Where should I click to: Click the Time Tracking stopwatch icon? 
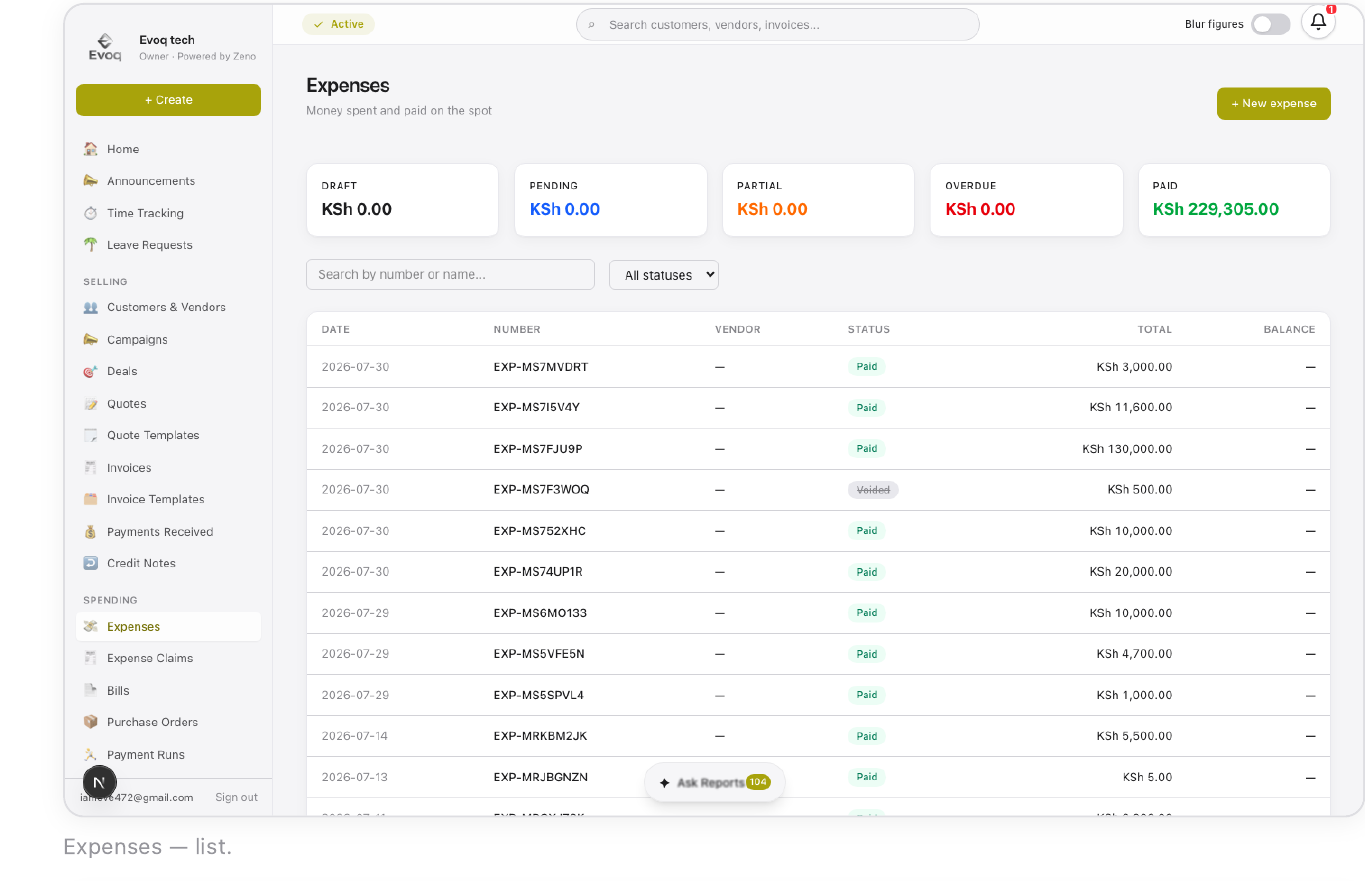[91, 213]
